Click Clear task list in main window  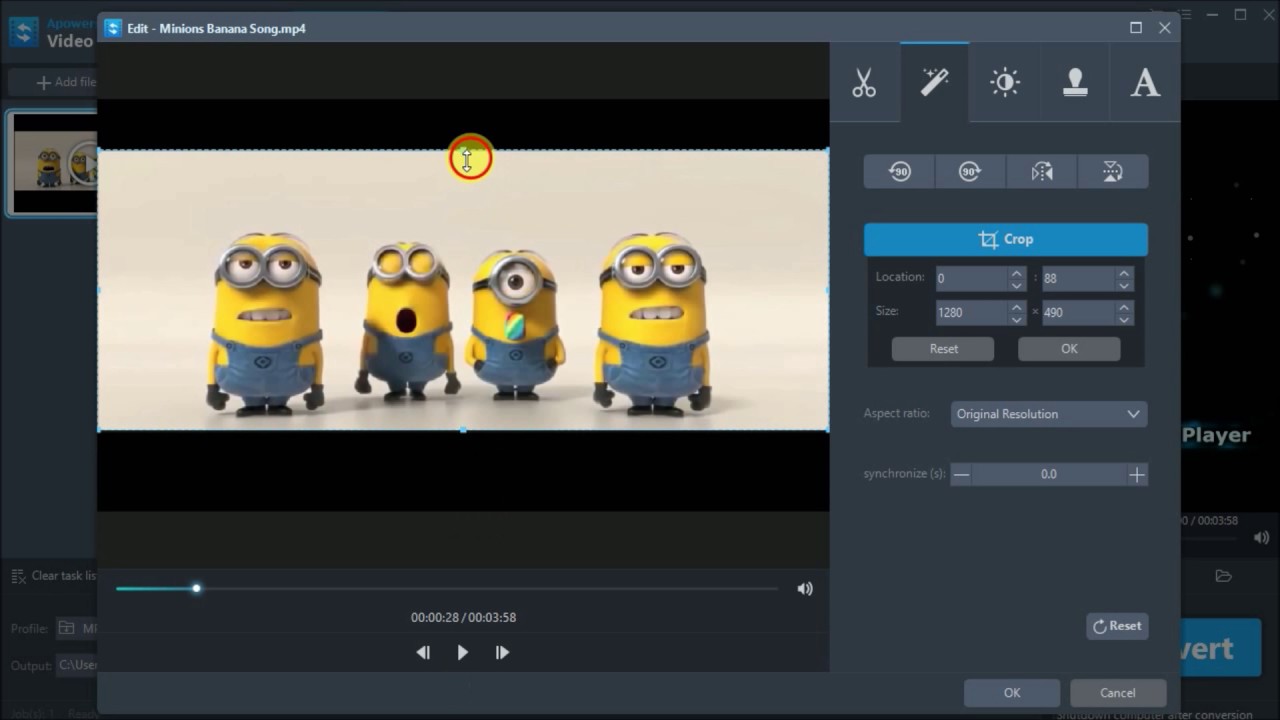[x=54, y=576]
